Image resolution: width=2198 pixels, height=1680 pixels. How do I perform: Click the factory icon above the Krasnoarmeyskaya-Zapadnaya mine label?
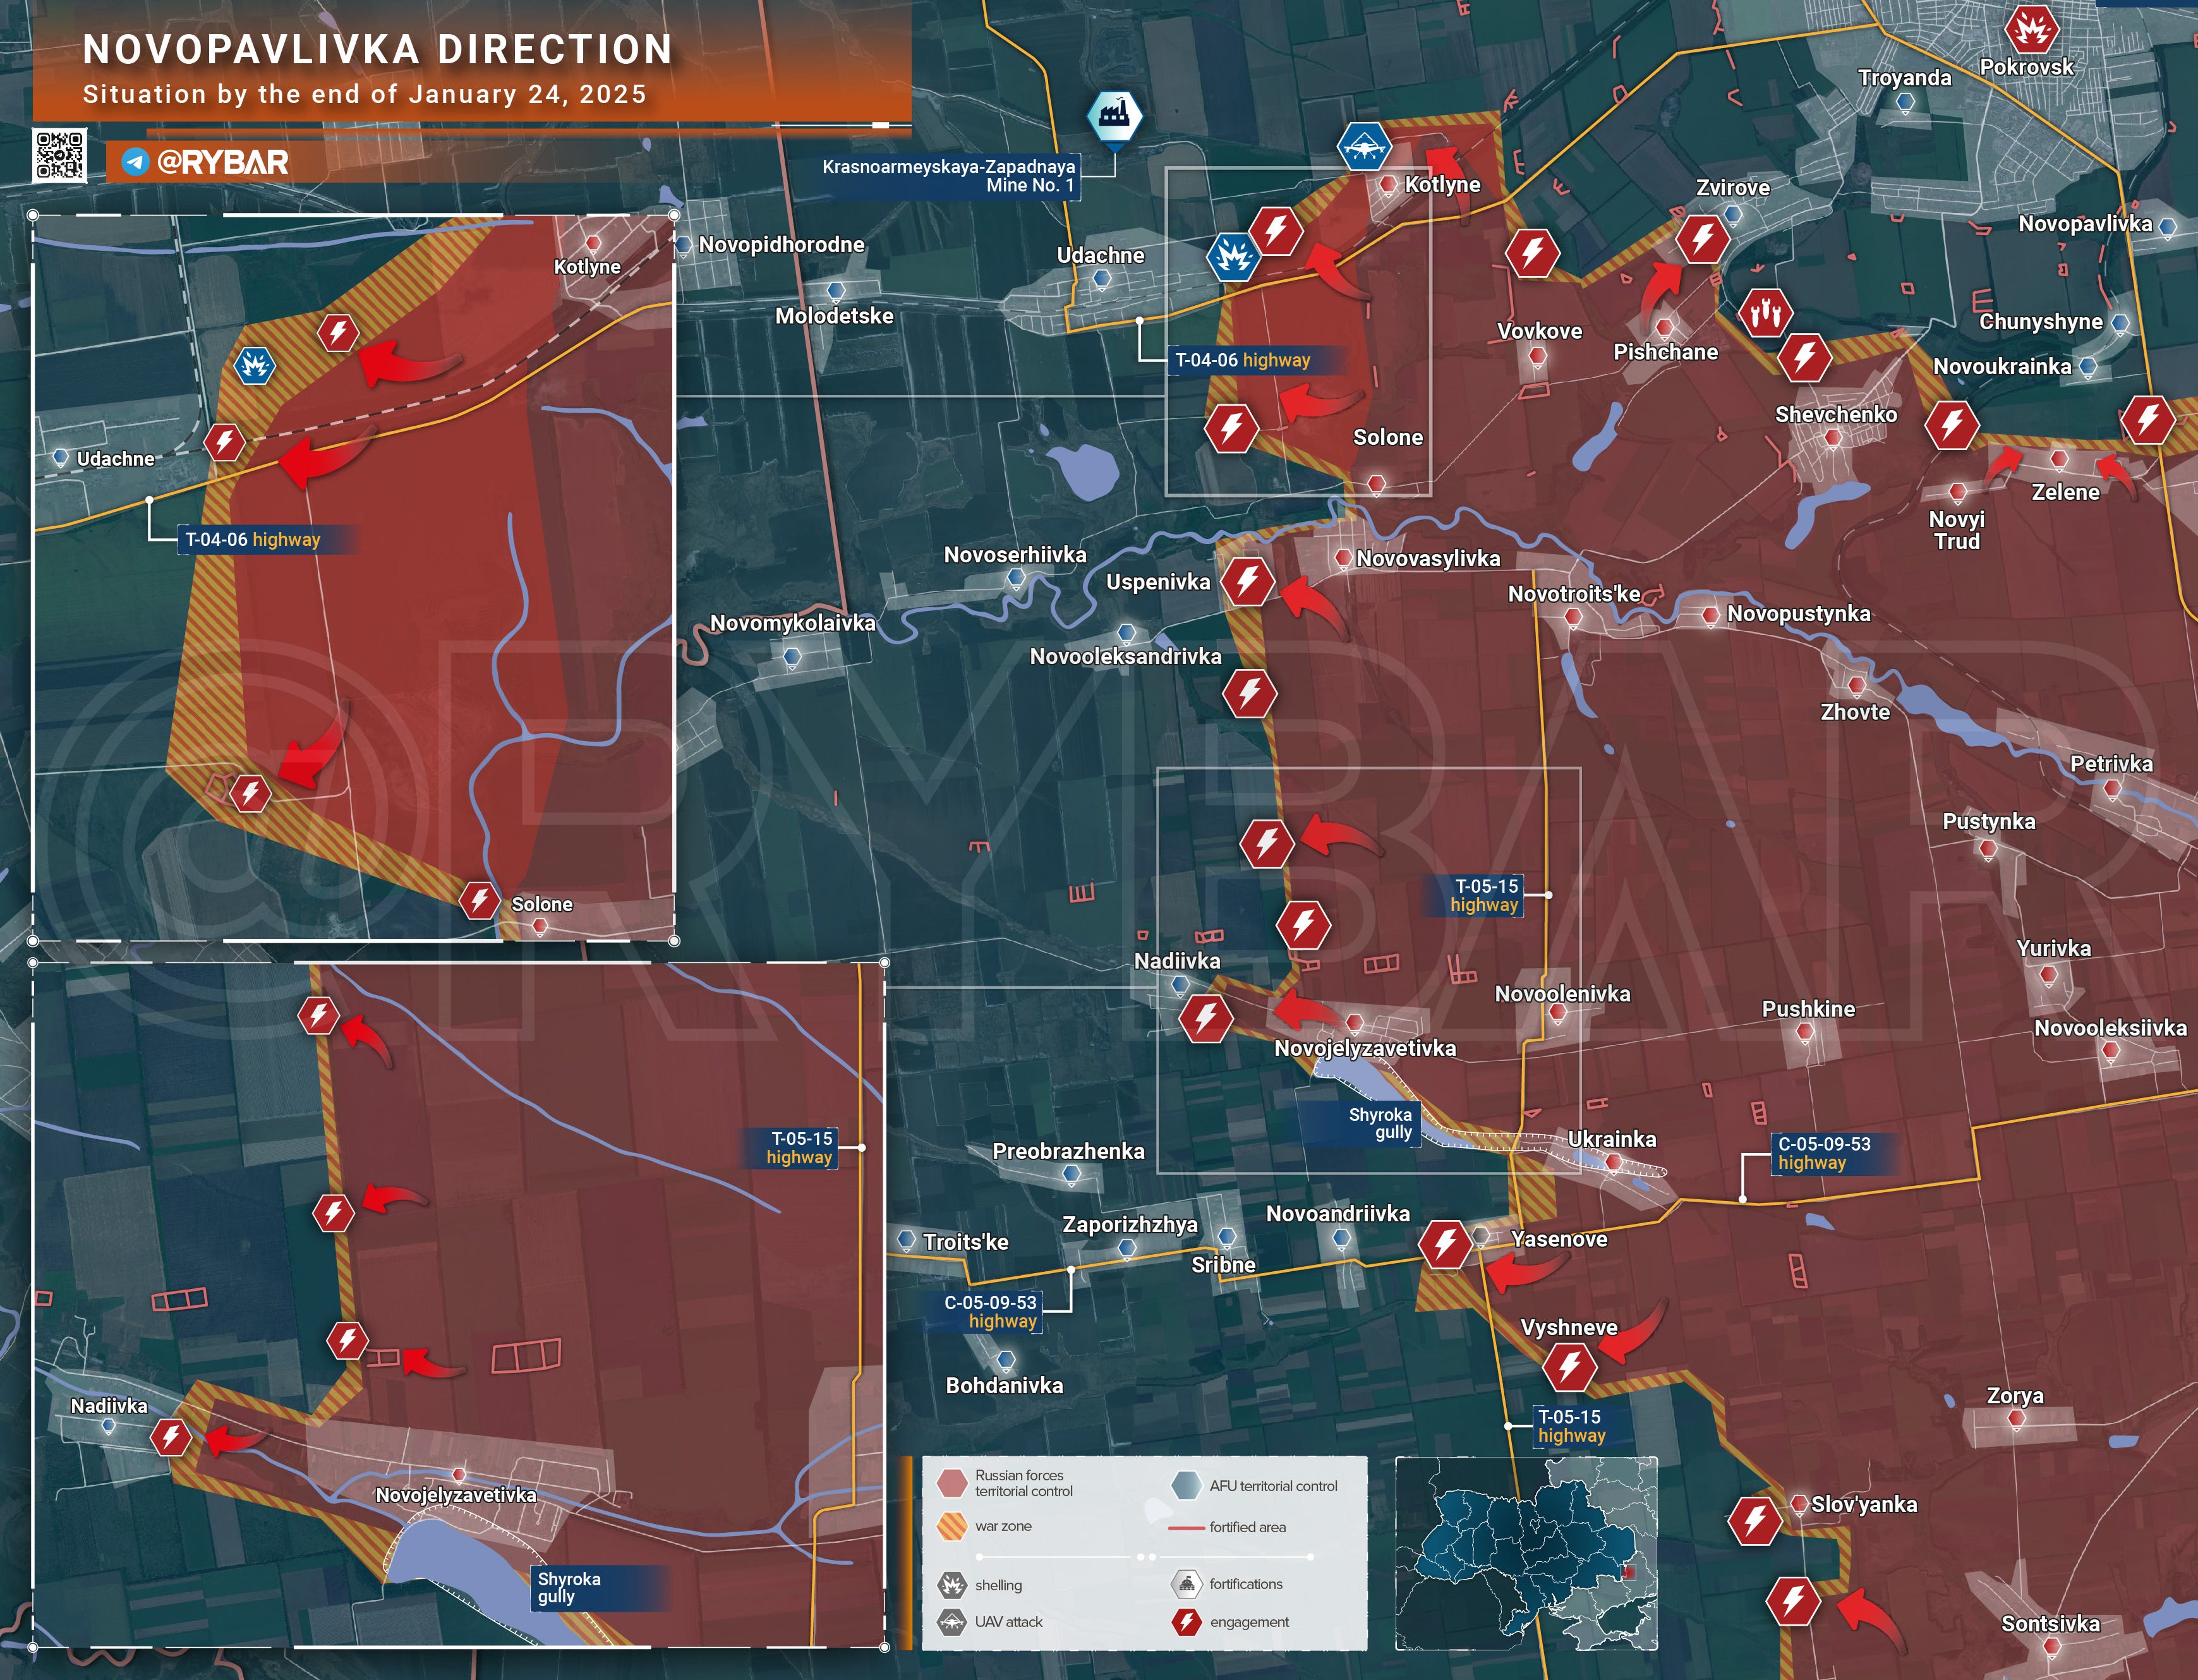(x=1114, y=115)
